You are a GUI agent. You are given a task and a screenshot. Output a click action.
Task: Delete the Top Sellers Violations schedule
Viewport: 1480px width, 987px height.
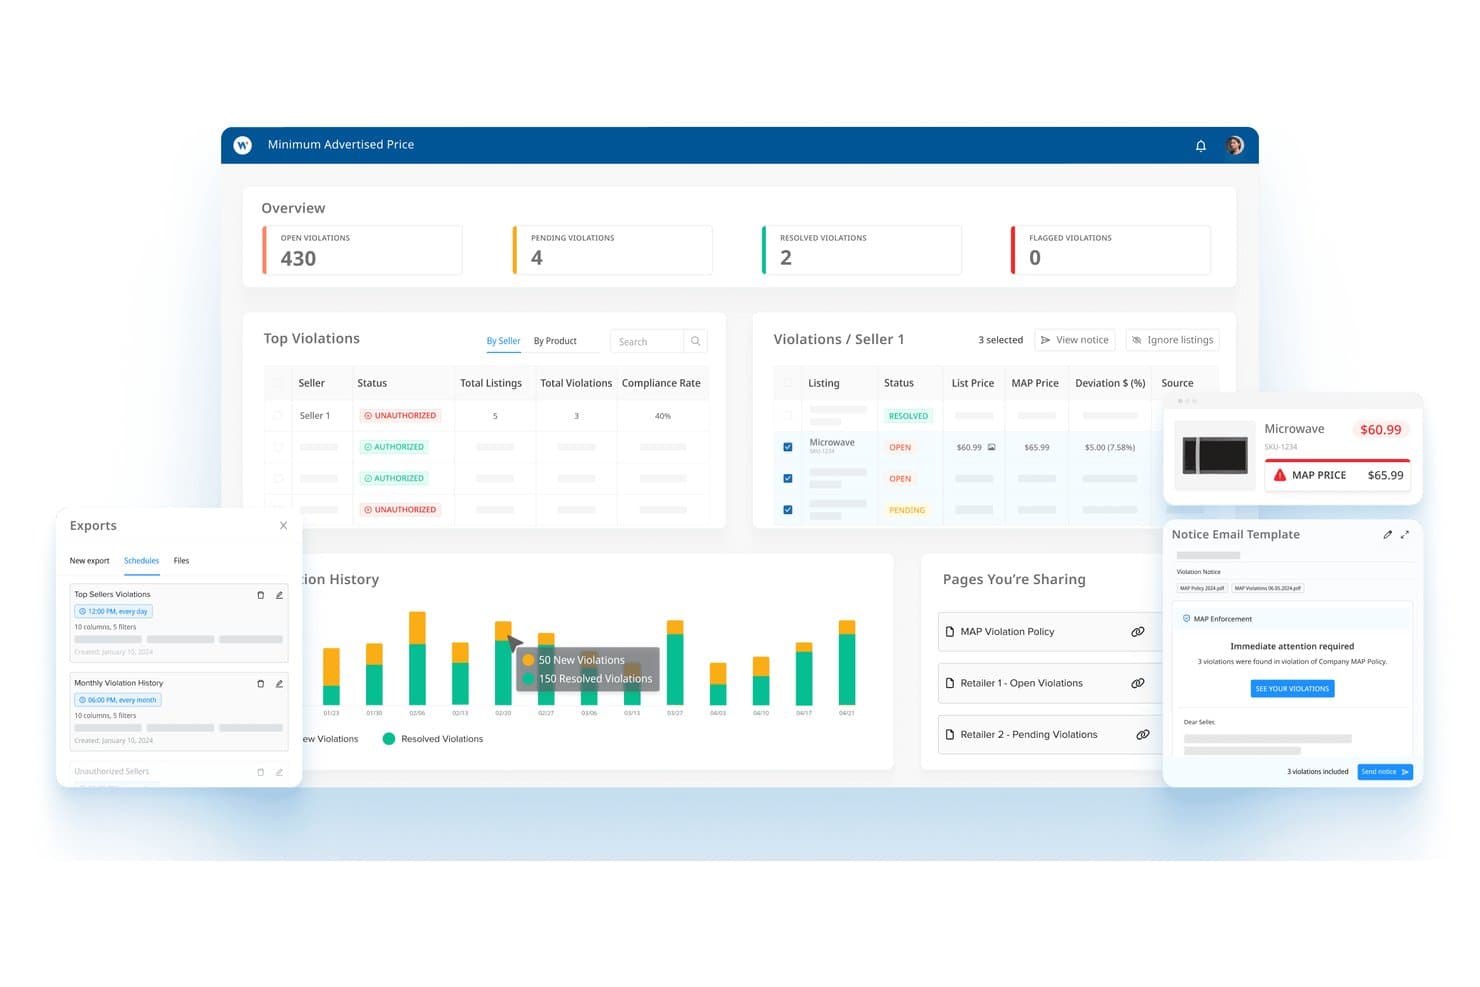click(x=261, y=595)
